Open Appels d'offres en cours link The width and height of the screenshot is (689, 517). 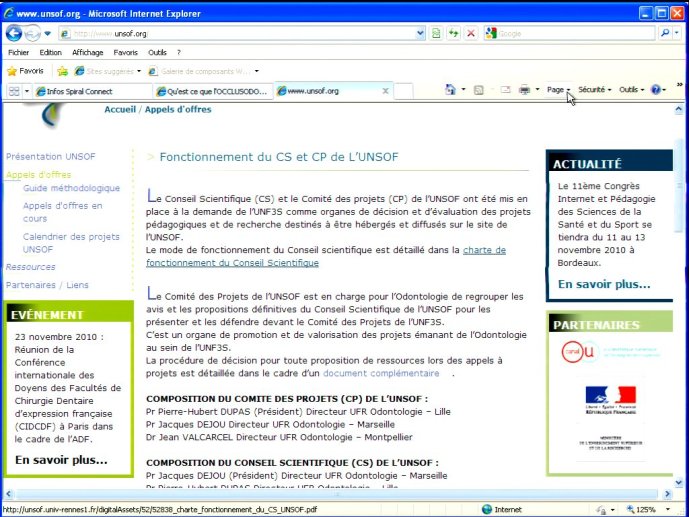[62, 212]
